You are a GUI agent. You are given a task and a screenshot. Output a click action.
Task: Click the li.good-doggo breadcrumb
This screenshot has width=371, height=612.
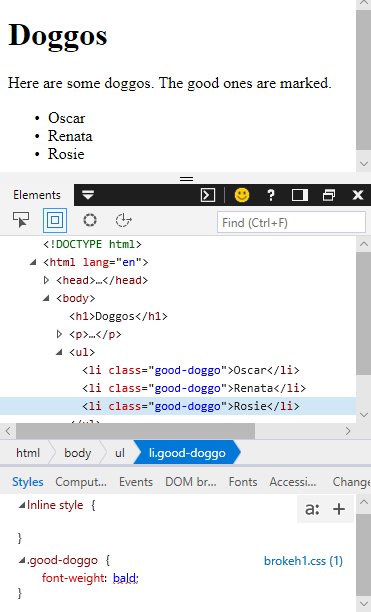(187, 453)
